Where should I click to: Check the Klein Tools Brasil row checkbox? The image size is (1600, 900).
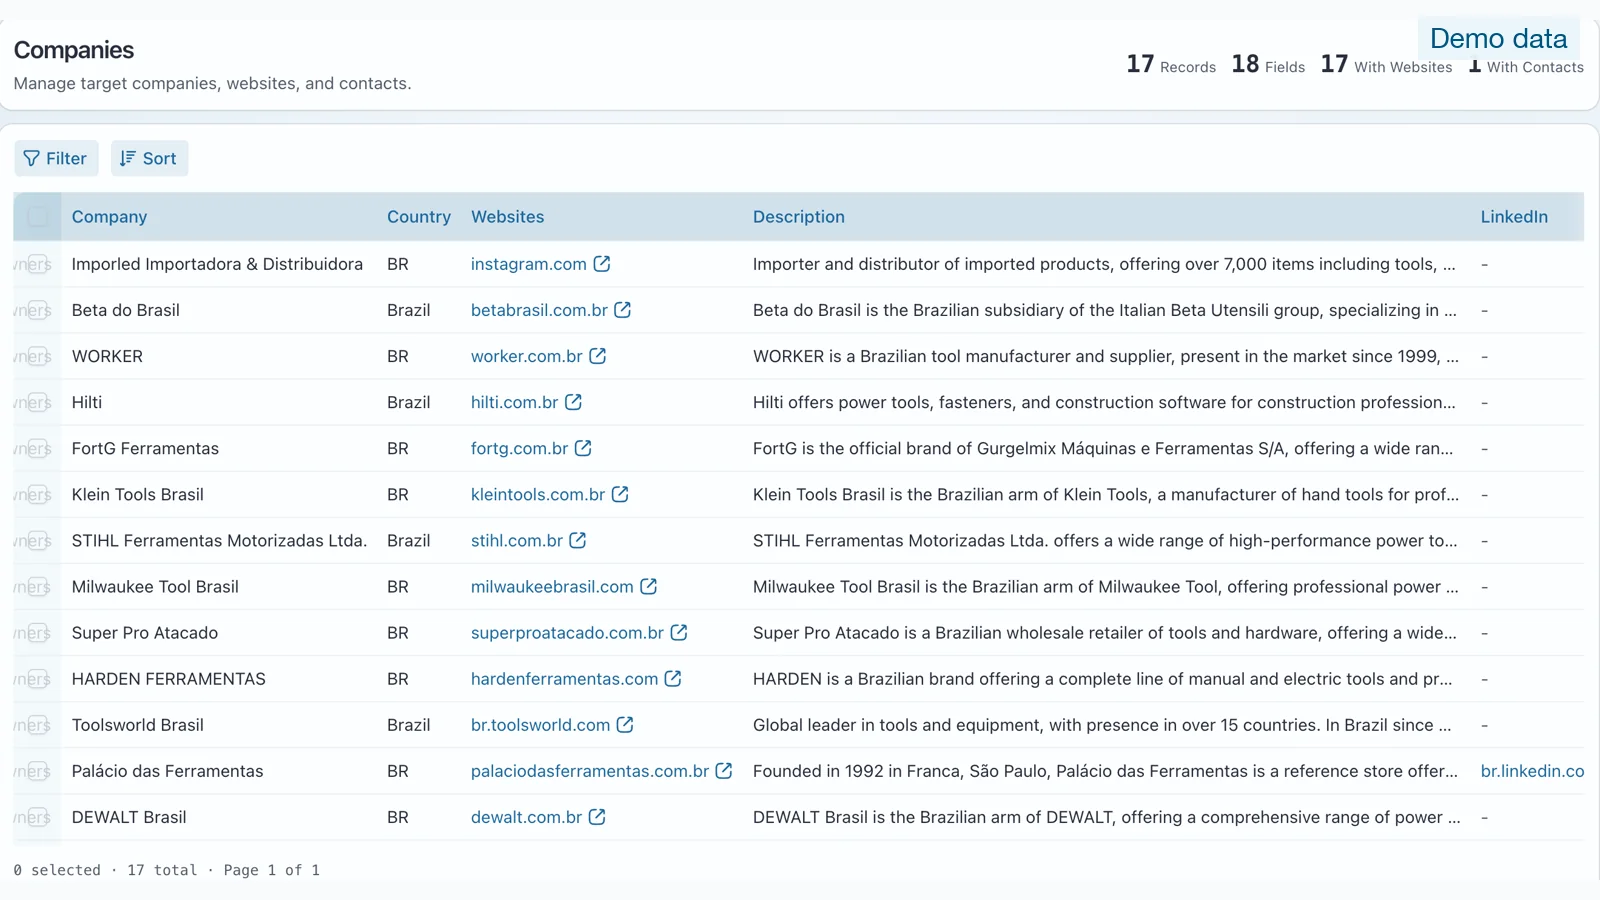[38, 494]
